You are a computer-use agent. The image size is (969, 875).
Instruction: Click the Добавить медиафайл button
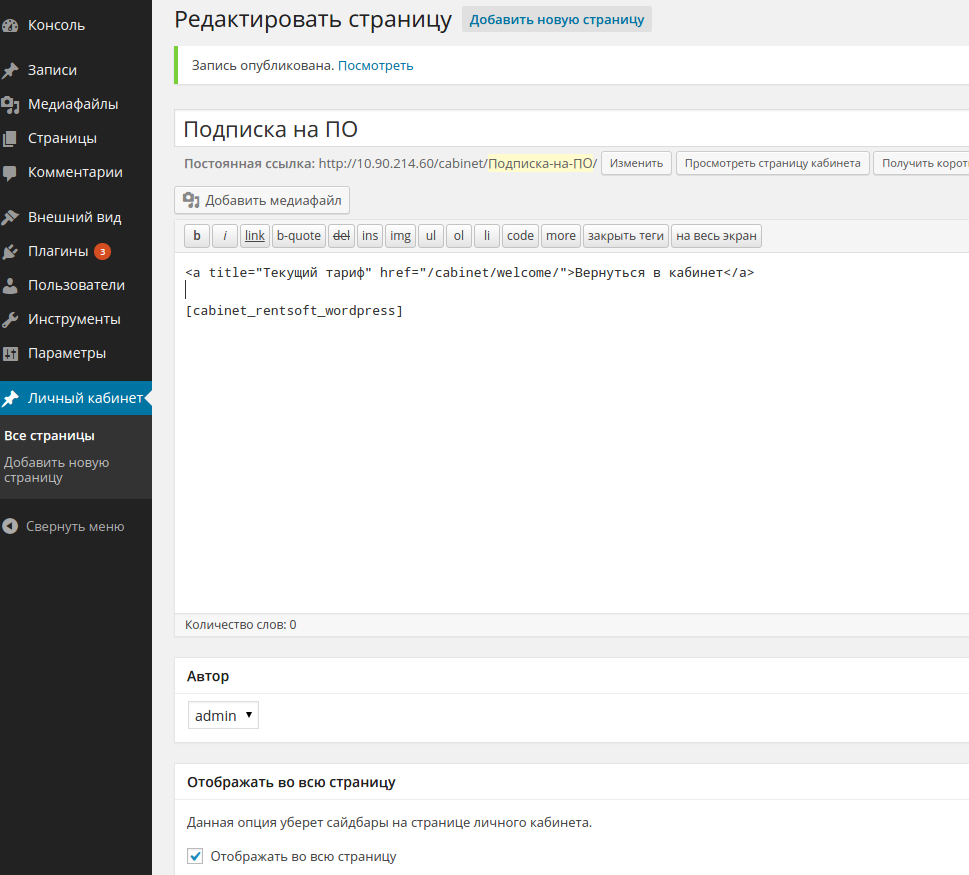[262, 200]
